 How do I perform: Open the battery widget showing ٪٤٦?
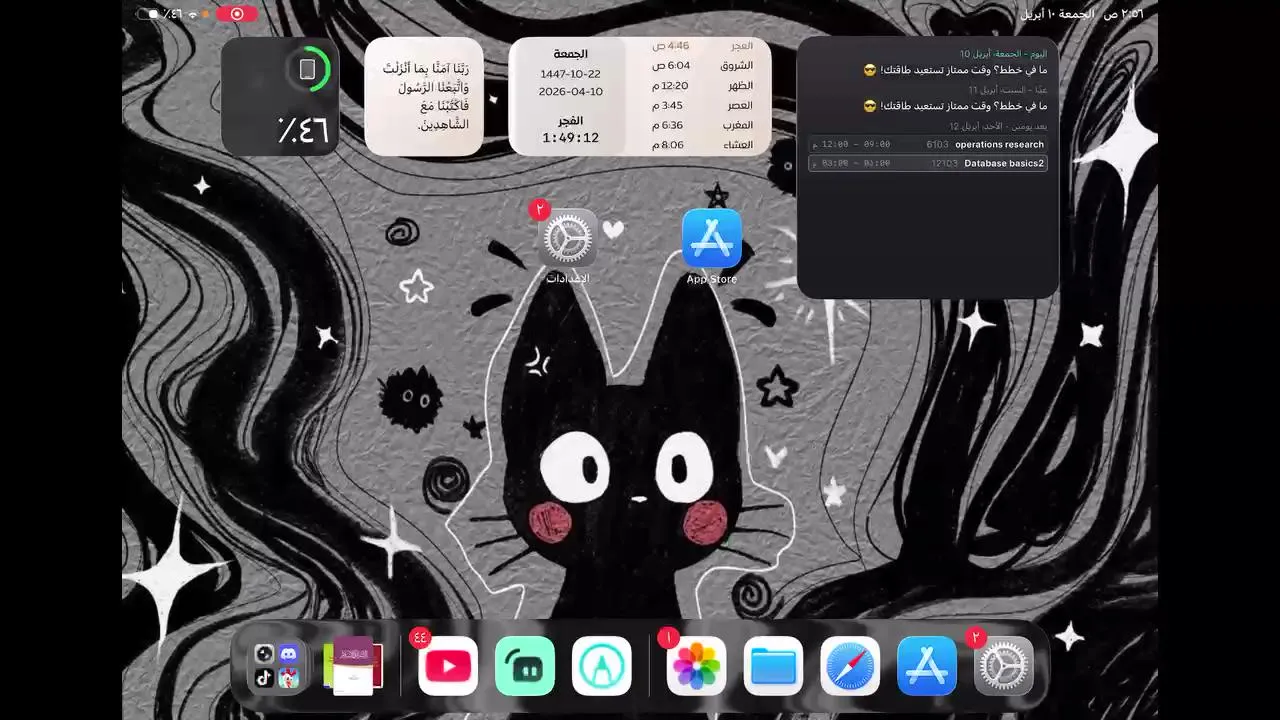click(x=280, y=96)
